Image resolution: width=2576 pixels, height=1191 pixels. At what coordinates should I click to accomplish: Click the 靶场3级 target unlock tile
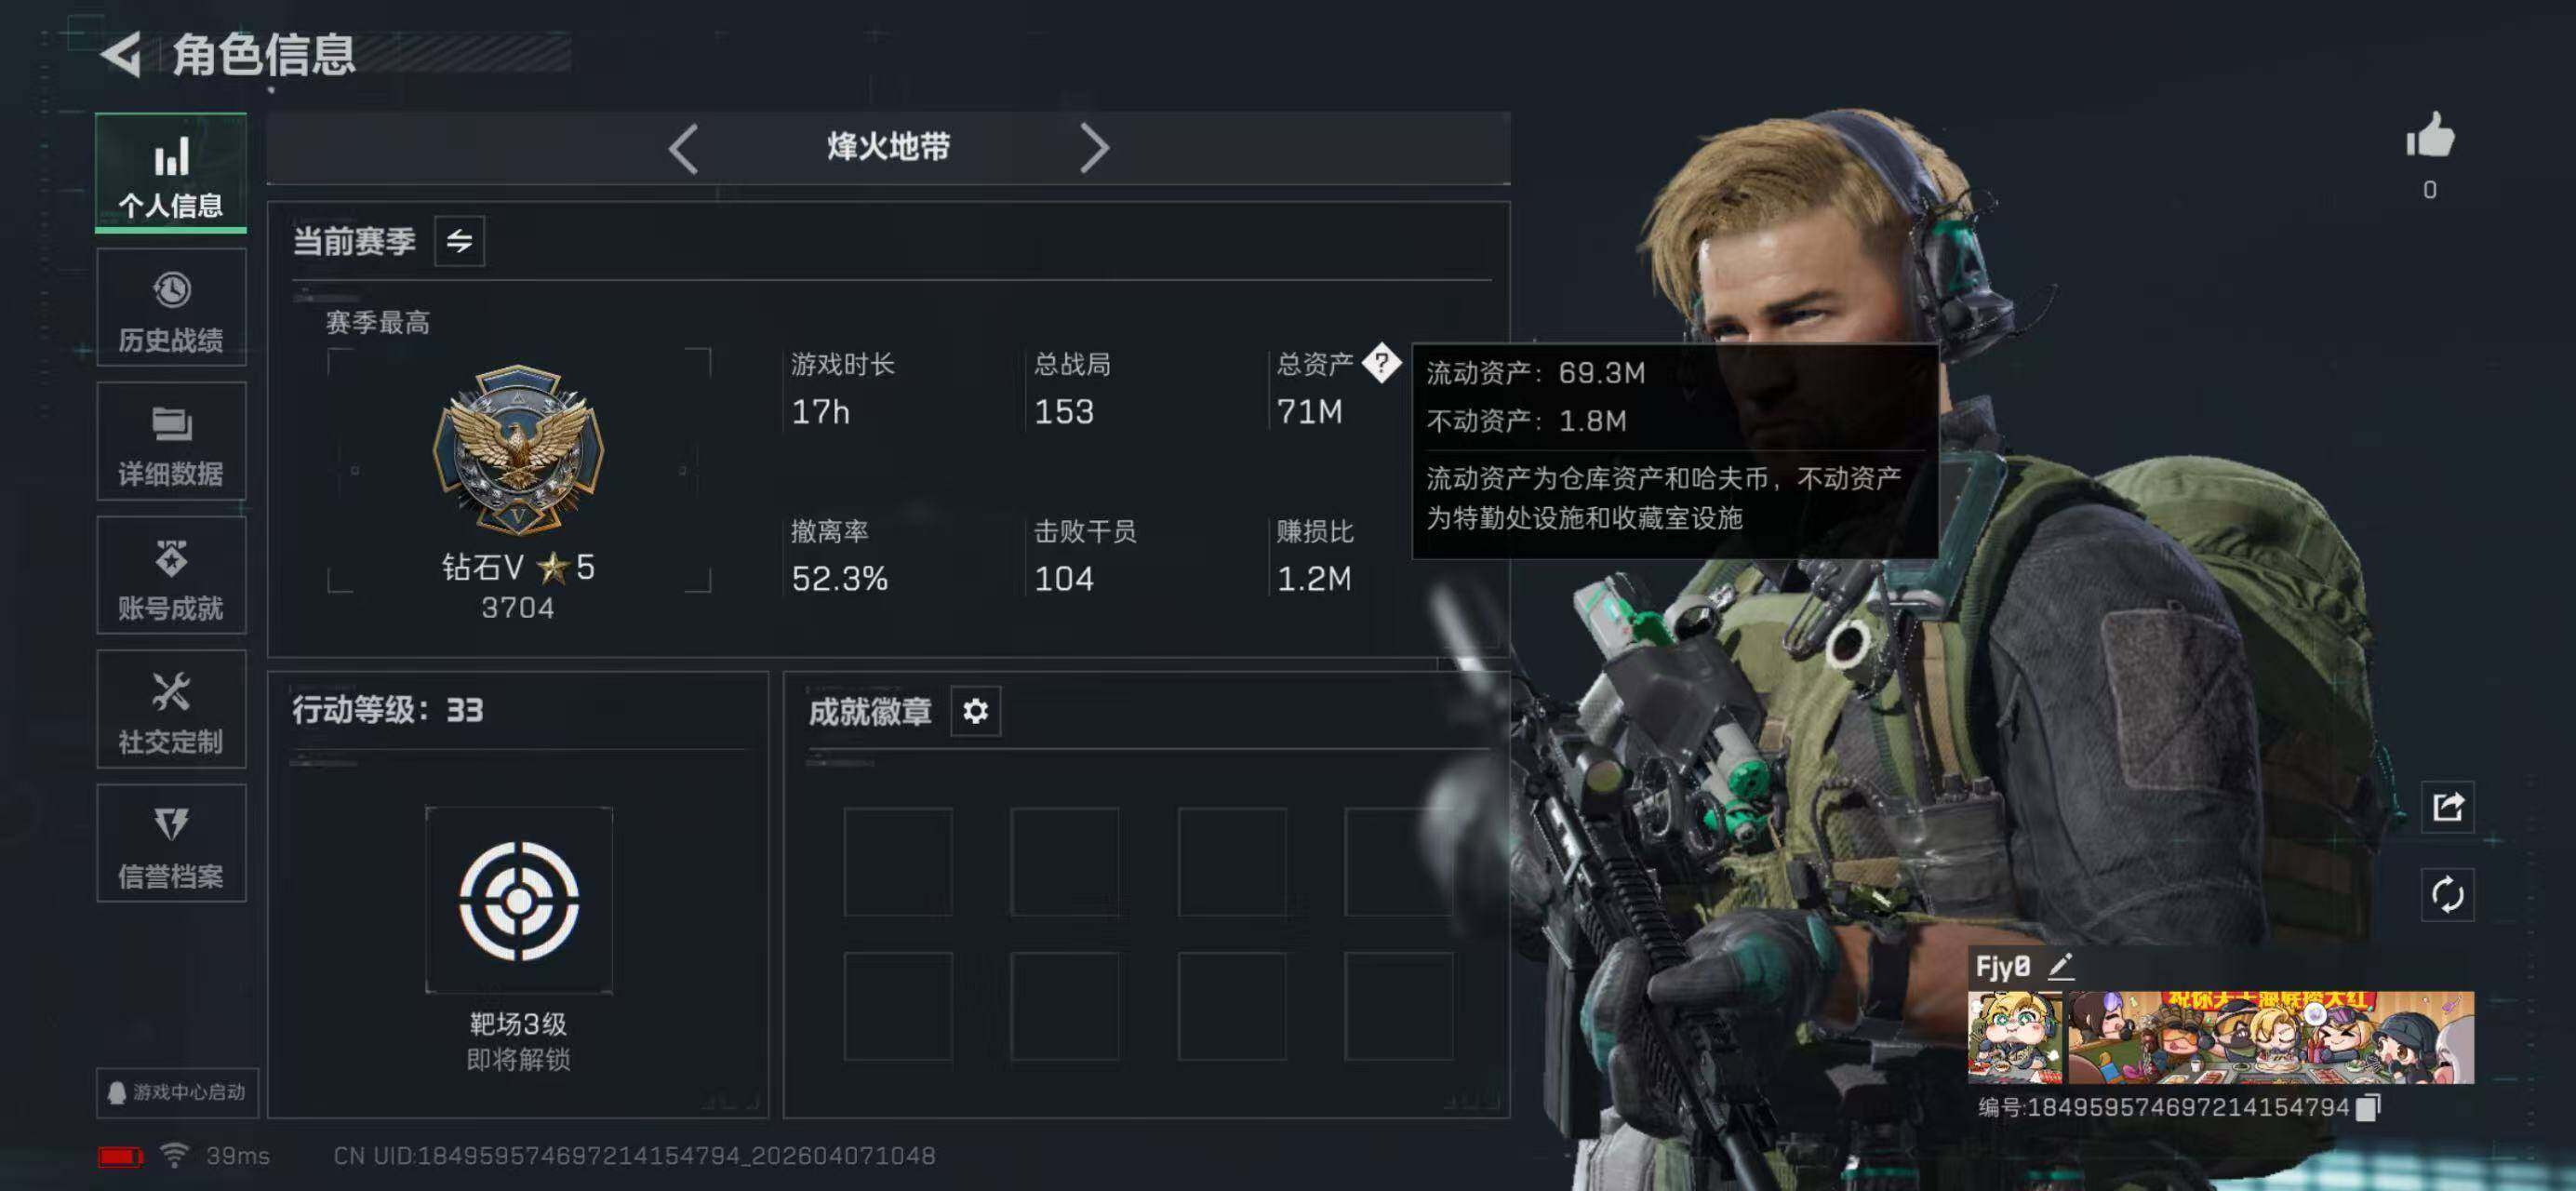pos(519,900)
